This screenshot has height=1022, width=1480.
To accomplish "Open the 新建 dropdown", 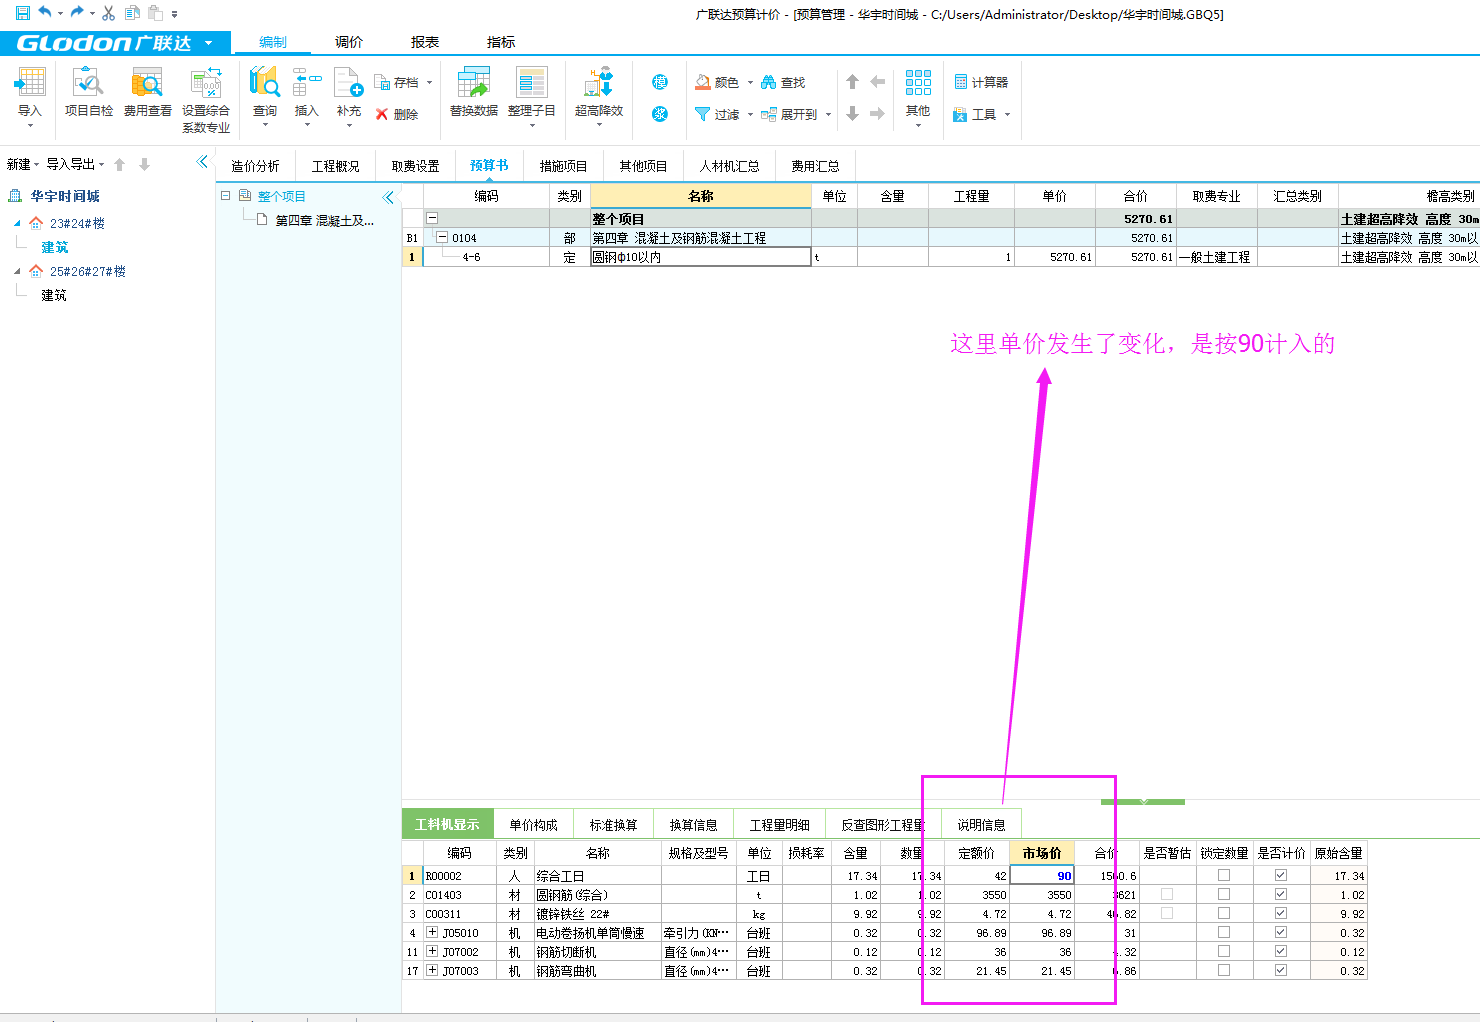I will point(23,164).
